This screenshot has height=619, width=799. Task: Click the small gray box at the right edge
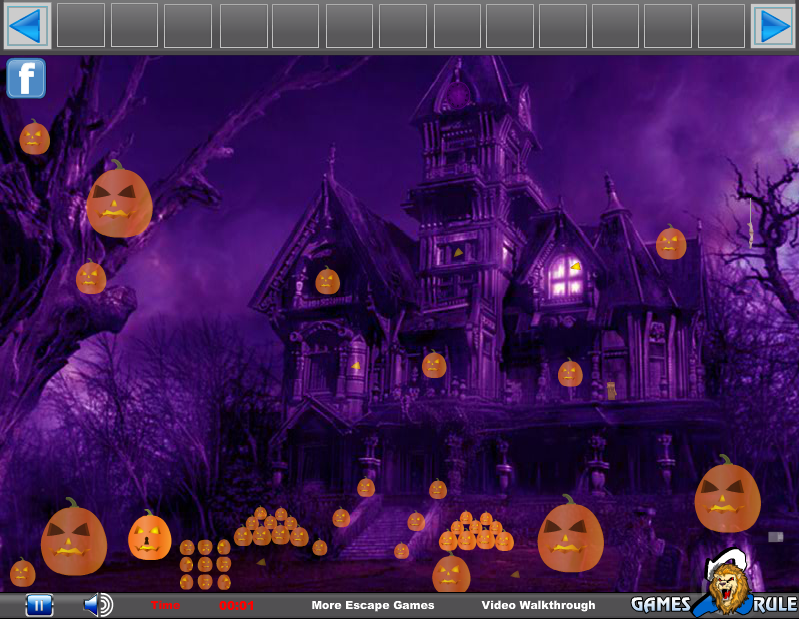coord(776,536)
